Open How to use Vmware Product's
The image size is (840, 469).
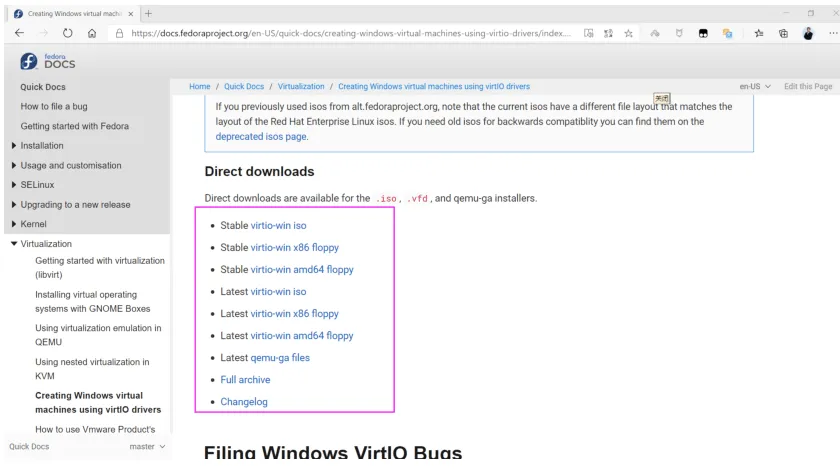(x=95, y=429)
